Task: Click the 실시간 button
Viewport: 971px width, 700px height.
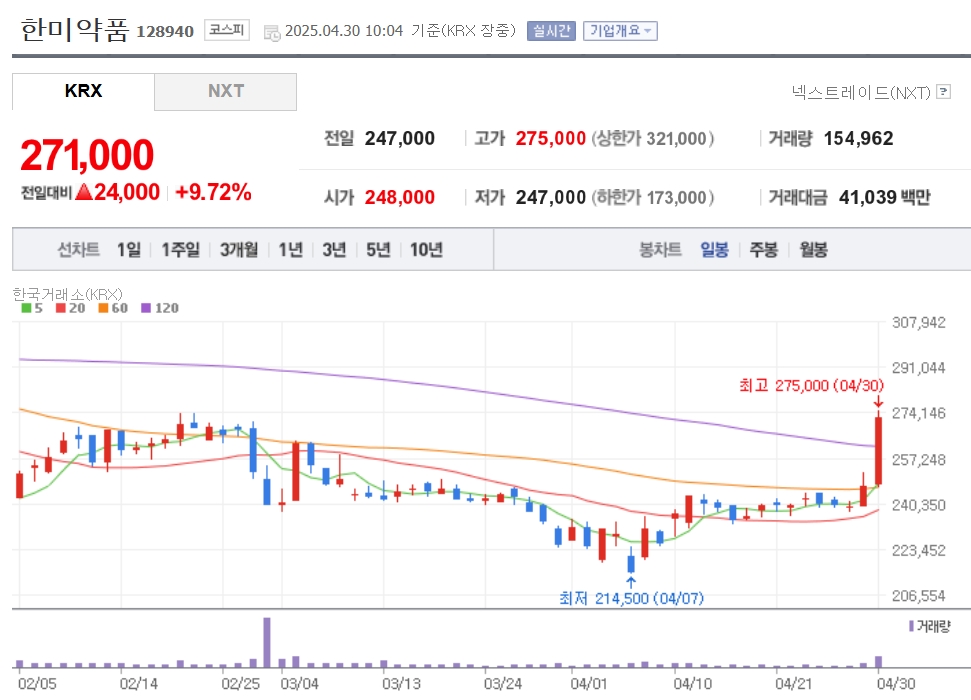Action: tap(551, 31)
